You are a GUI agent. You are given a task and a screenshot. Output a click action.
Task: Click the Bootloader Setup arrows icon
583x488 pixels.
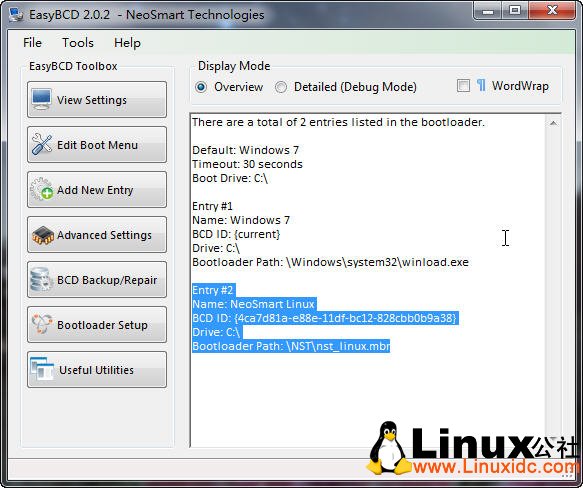click(42, 324)
